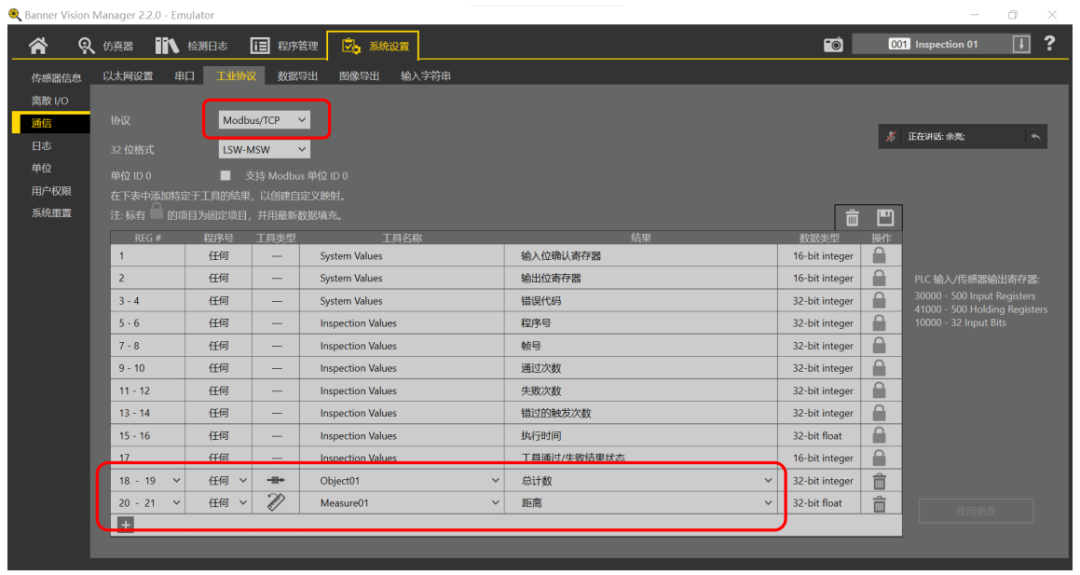Expand the Object01 tool name dropdown

coord(495,481)
